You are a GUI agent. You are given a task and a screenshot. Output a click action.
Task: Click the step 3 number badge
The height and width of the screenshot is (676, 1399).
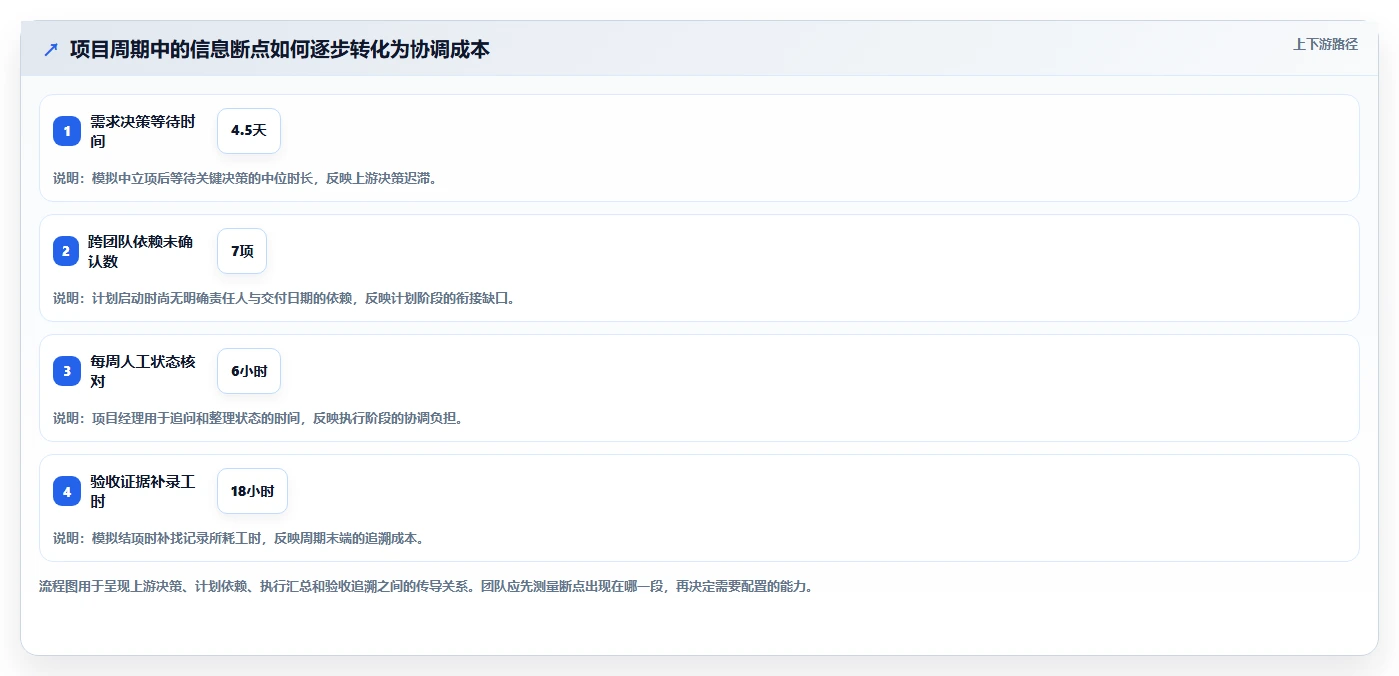pos(67,371)
